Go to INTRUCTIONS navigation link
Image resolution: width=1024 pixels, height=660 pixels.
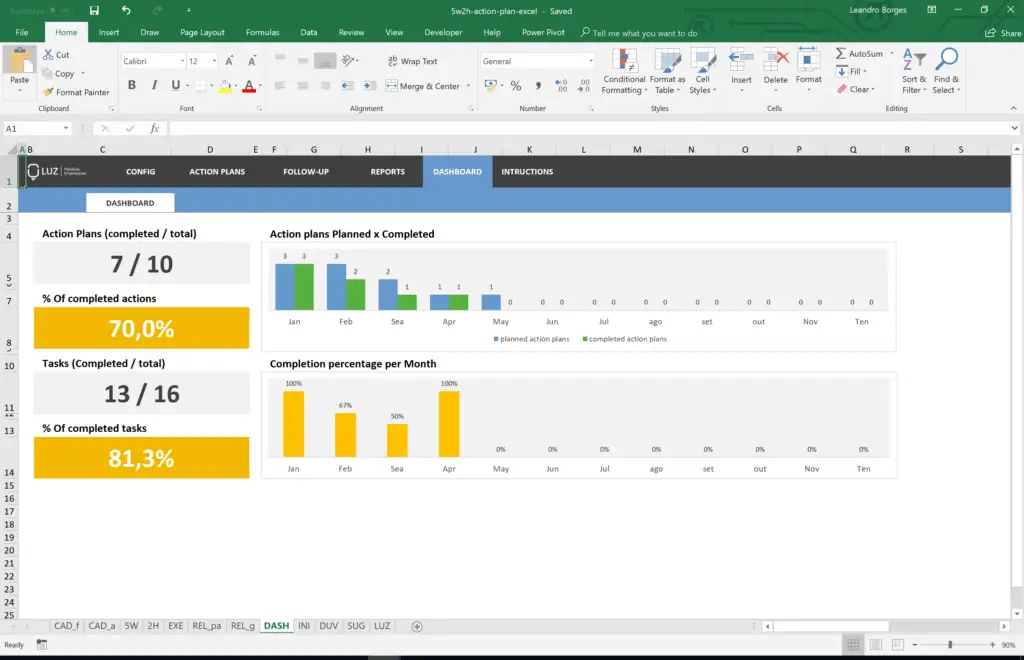tap(527, 172)
